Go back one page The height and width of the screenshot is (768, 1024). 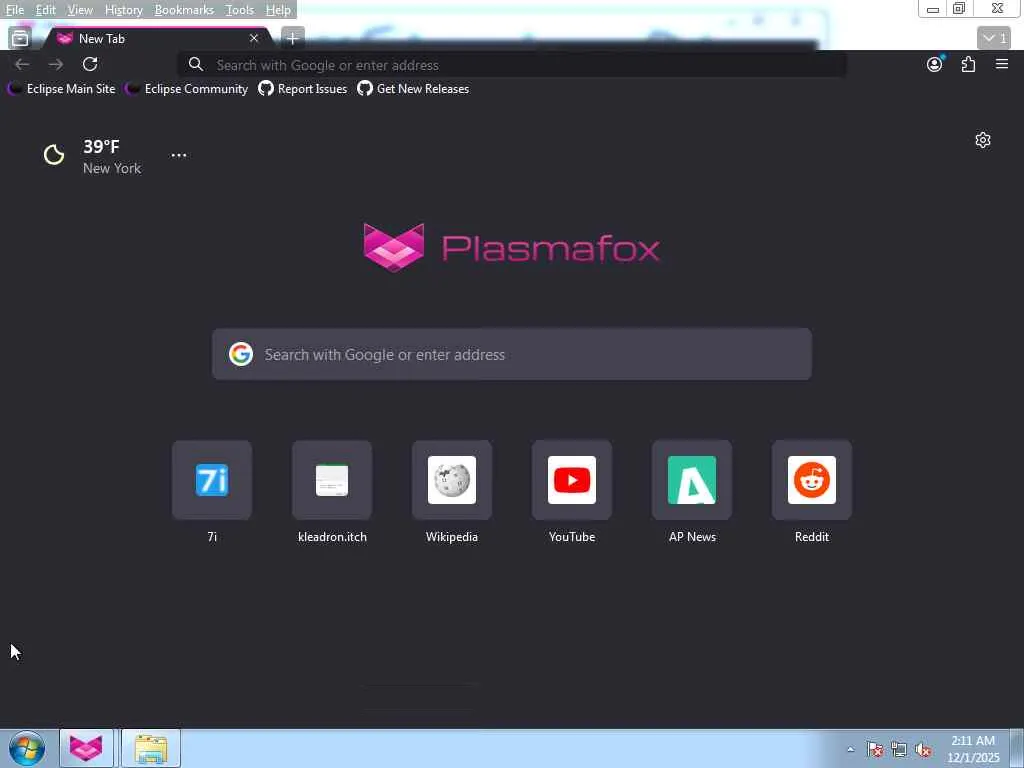pos(22,64)
